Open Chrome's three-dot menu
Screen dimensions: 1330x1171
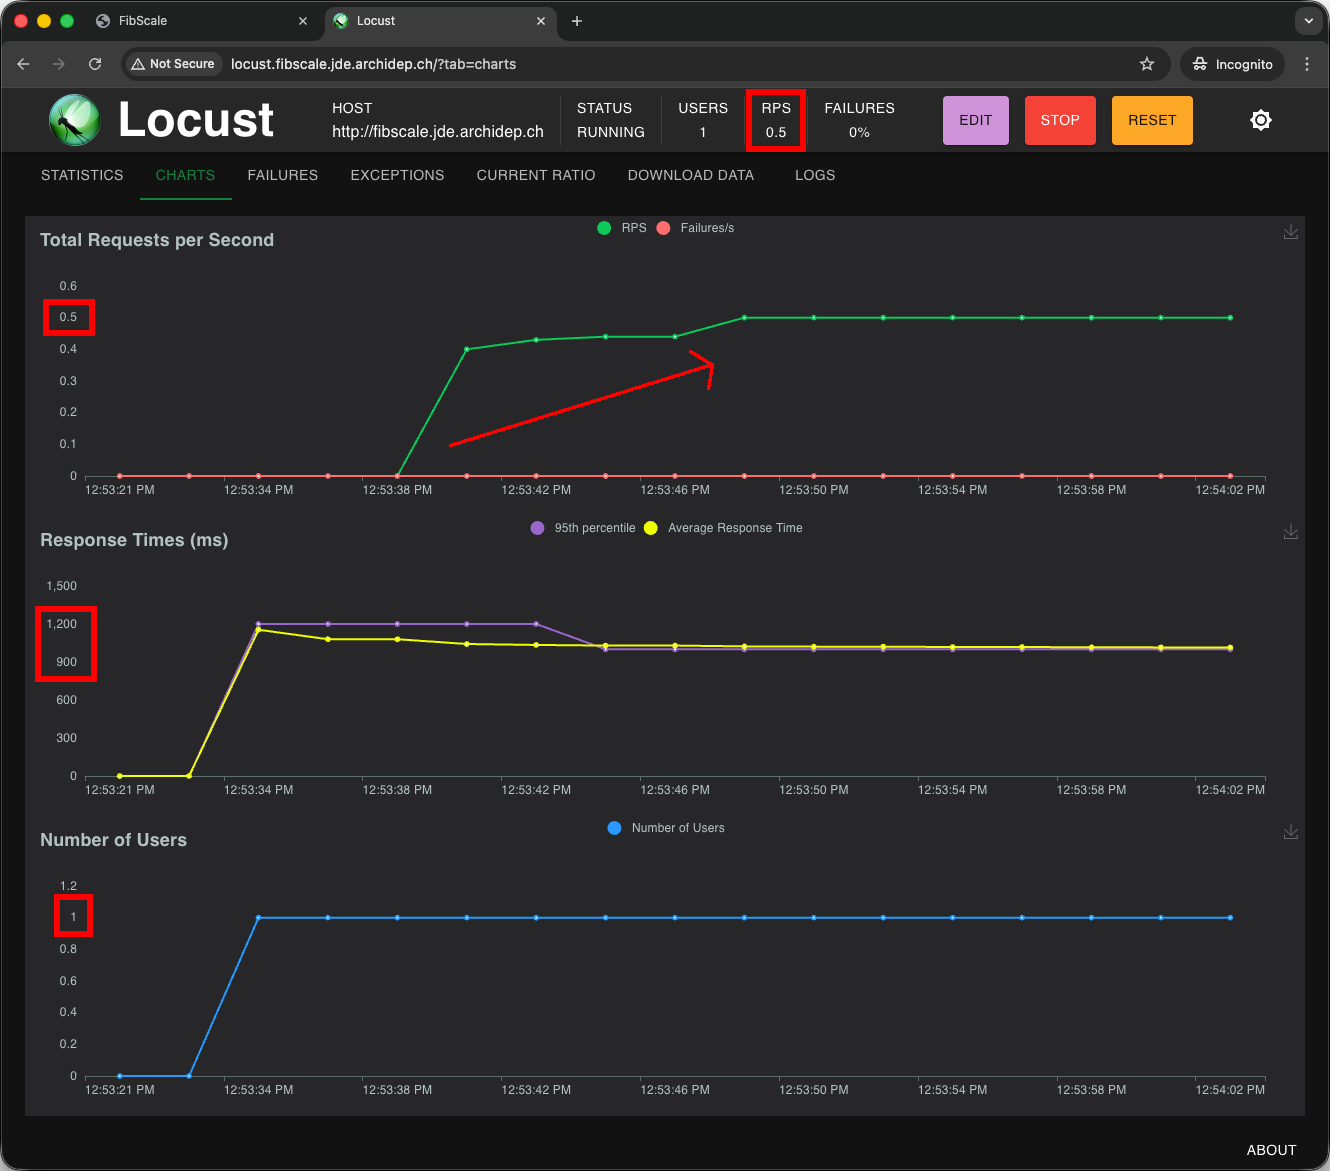(x=1307, y=63)
